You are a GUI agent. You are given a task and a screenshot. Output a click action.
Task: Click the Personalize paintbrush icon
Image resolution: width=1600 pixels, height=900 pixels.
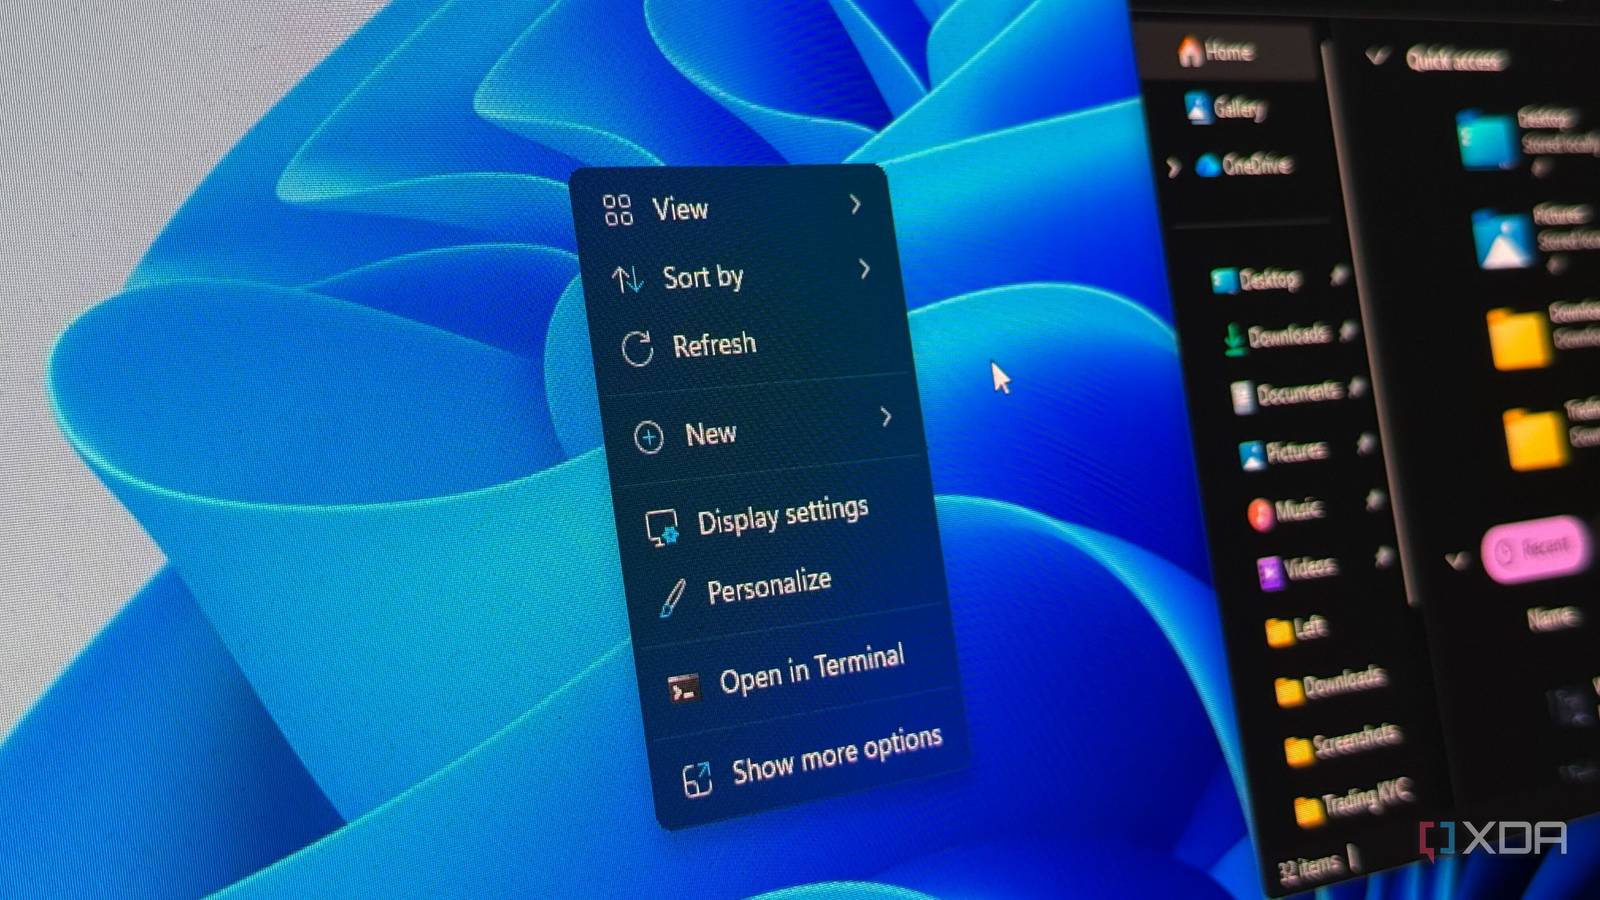673,598
